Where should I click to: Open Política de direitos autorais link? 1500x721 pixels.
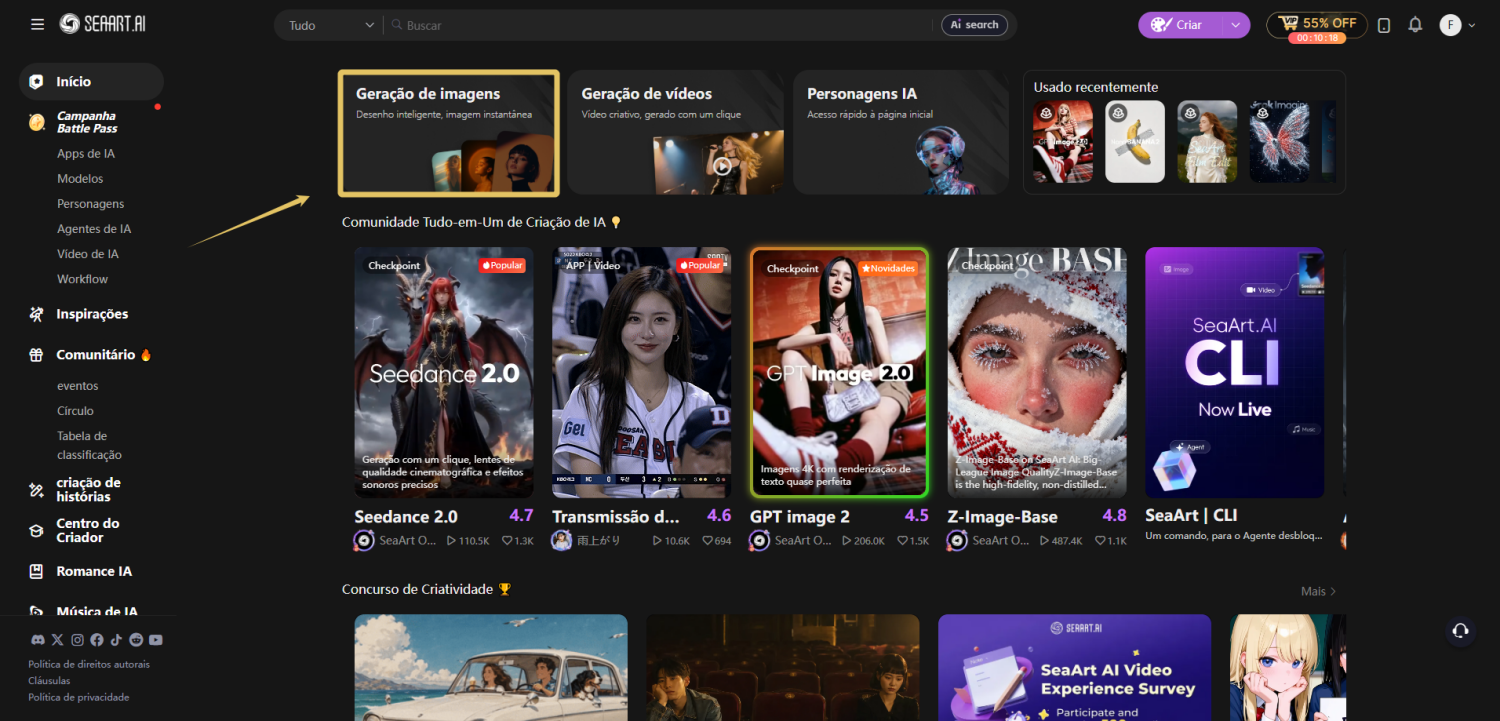coord(89,664)
